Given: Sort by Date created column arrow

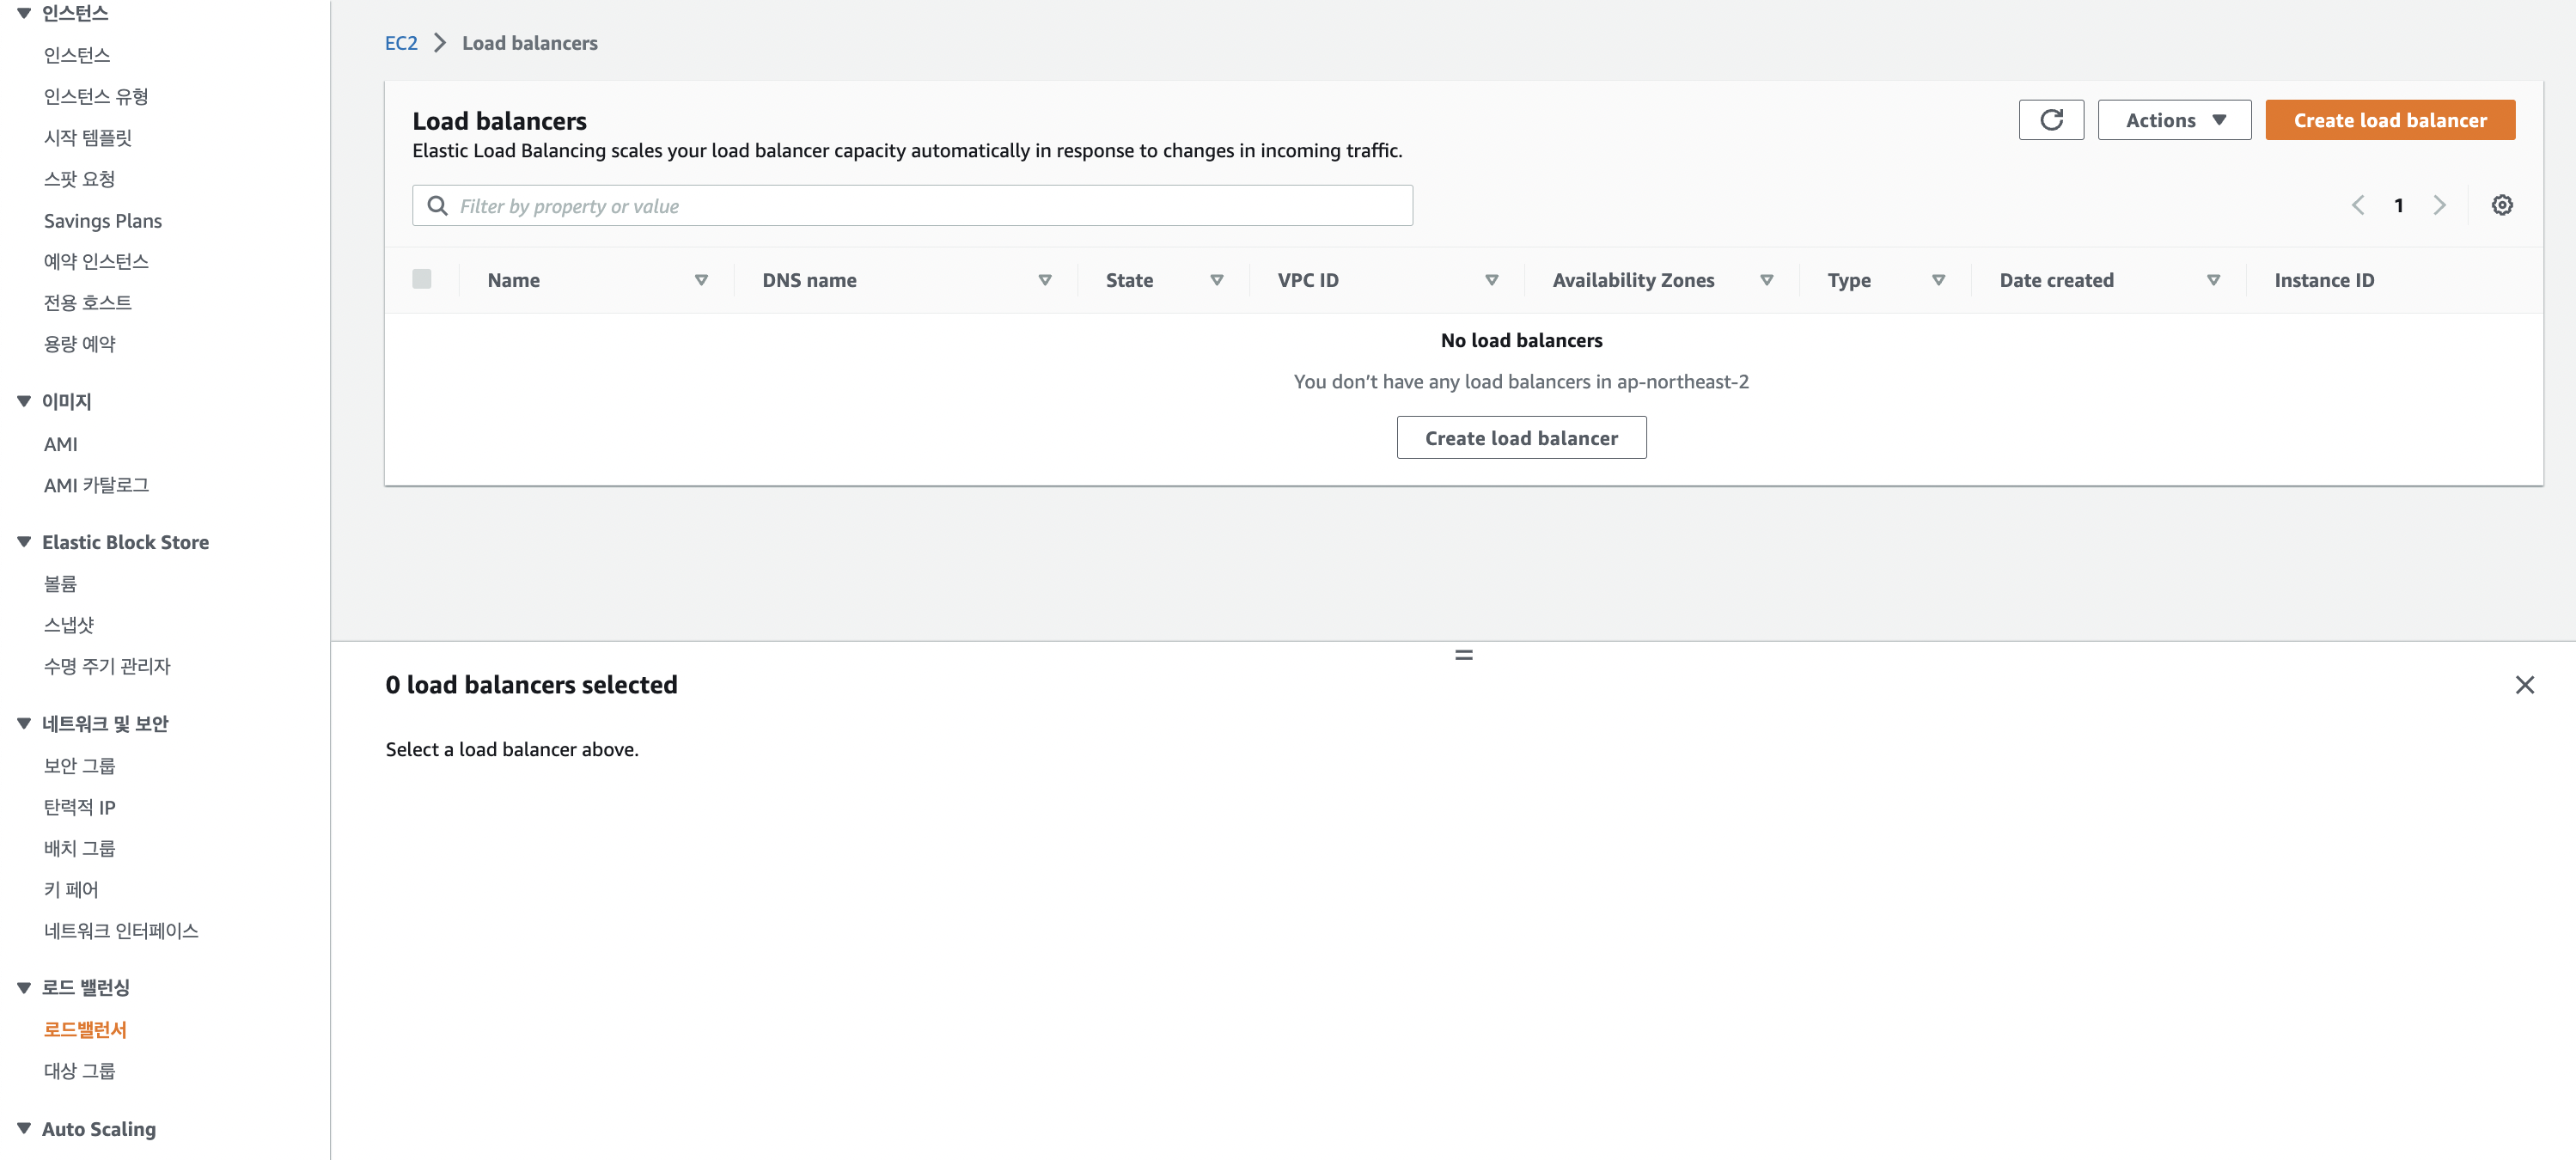Looking at the screenshot, I should 2212,281.
